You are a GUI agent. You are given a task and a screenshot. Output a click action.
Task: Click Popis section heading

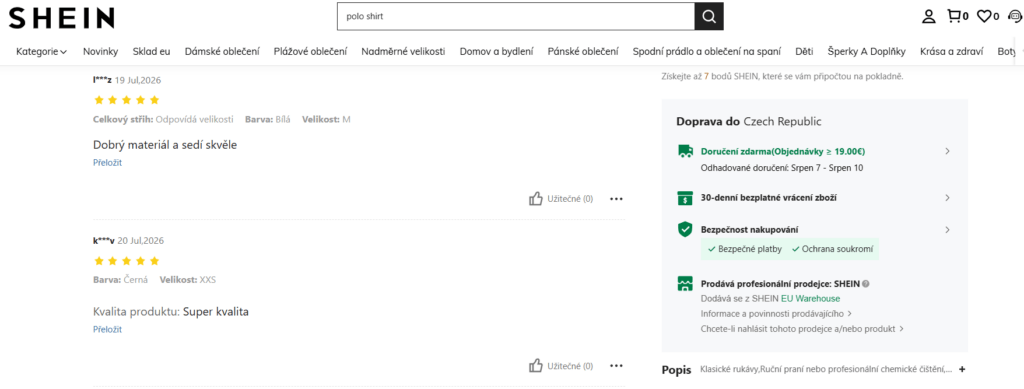click(x=676, y=370)
